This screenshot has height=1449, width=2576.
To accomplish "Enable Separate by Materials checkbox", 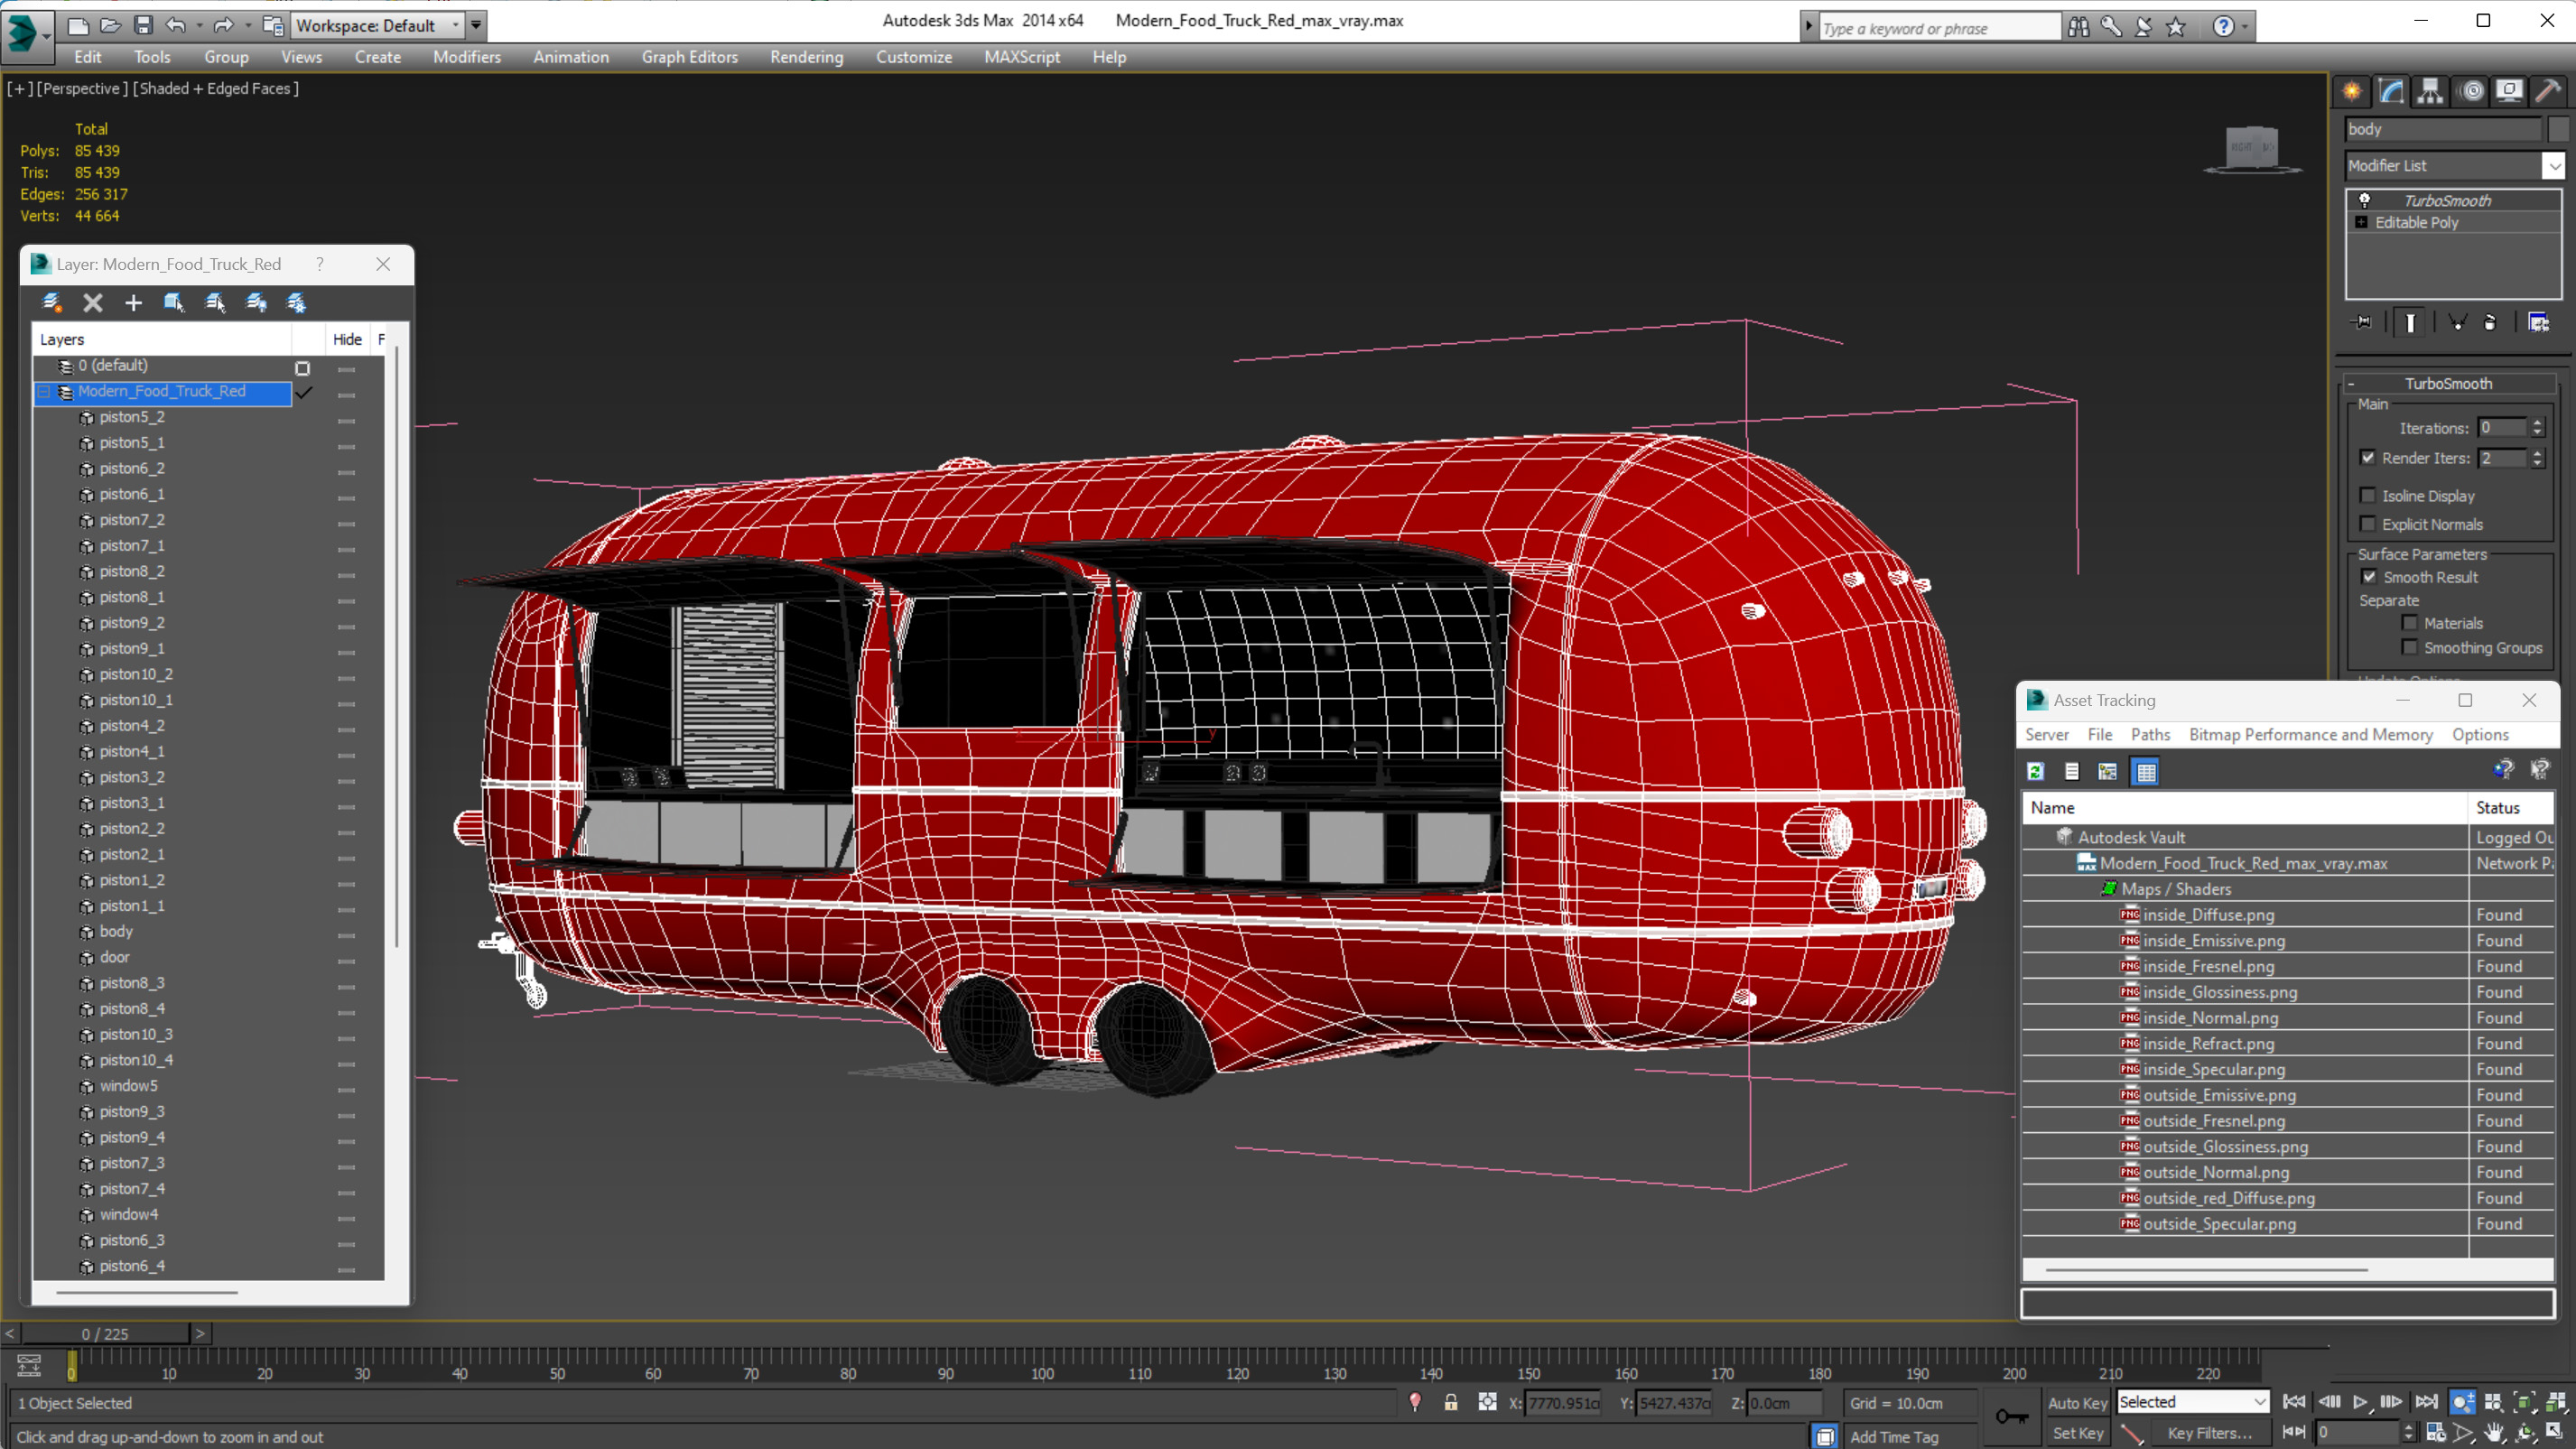I will pos(2409,623).
